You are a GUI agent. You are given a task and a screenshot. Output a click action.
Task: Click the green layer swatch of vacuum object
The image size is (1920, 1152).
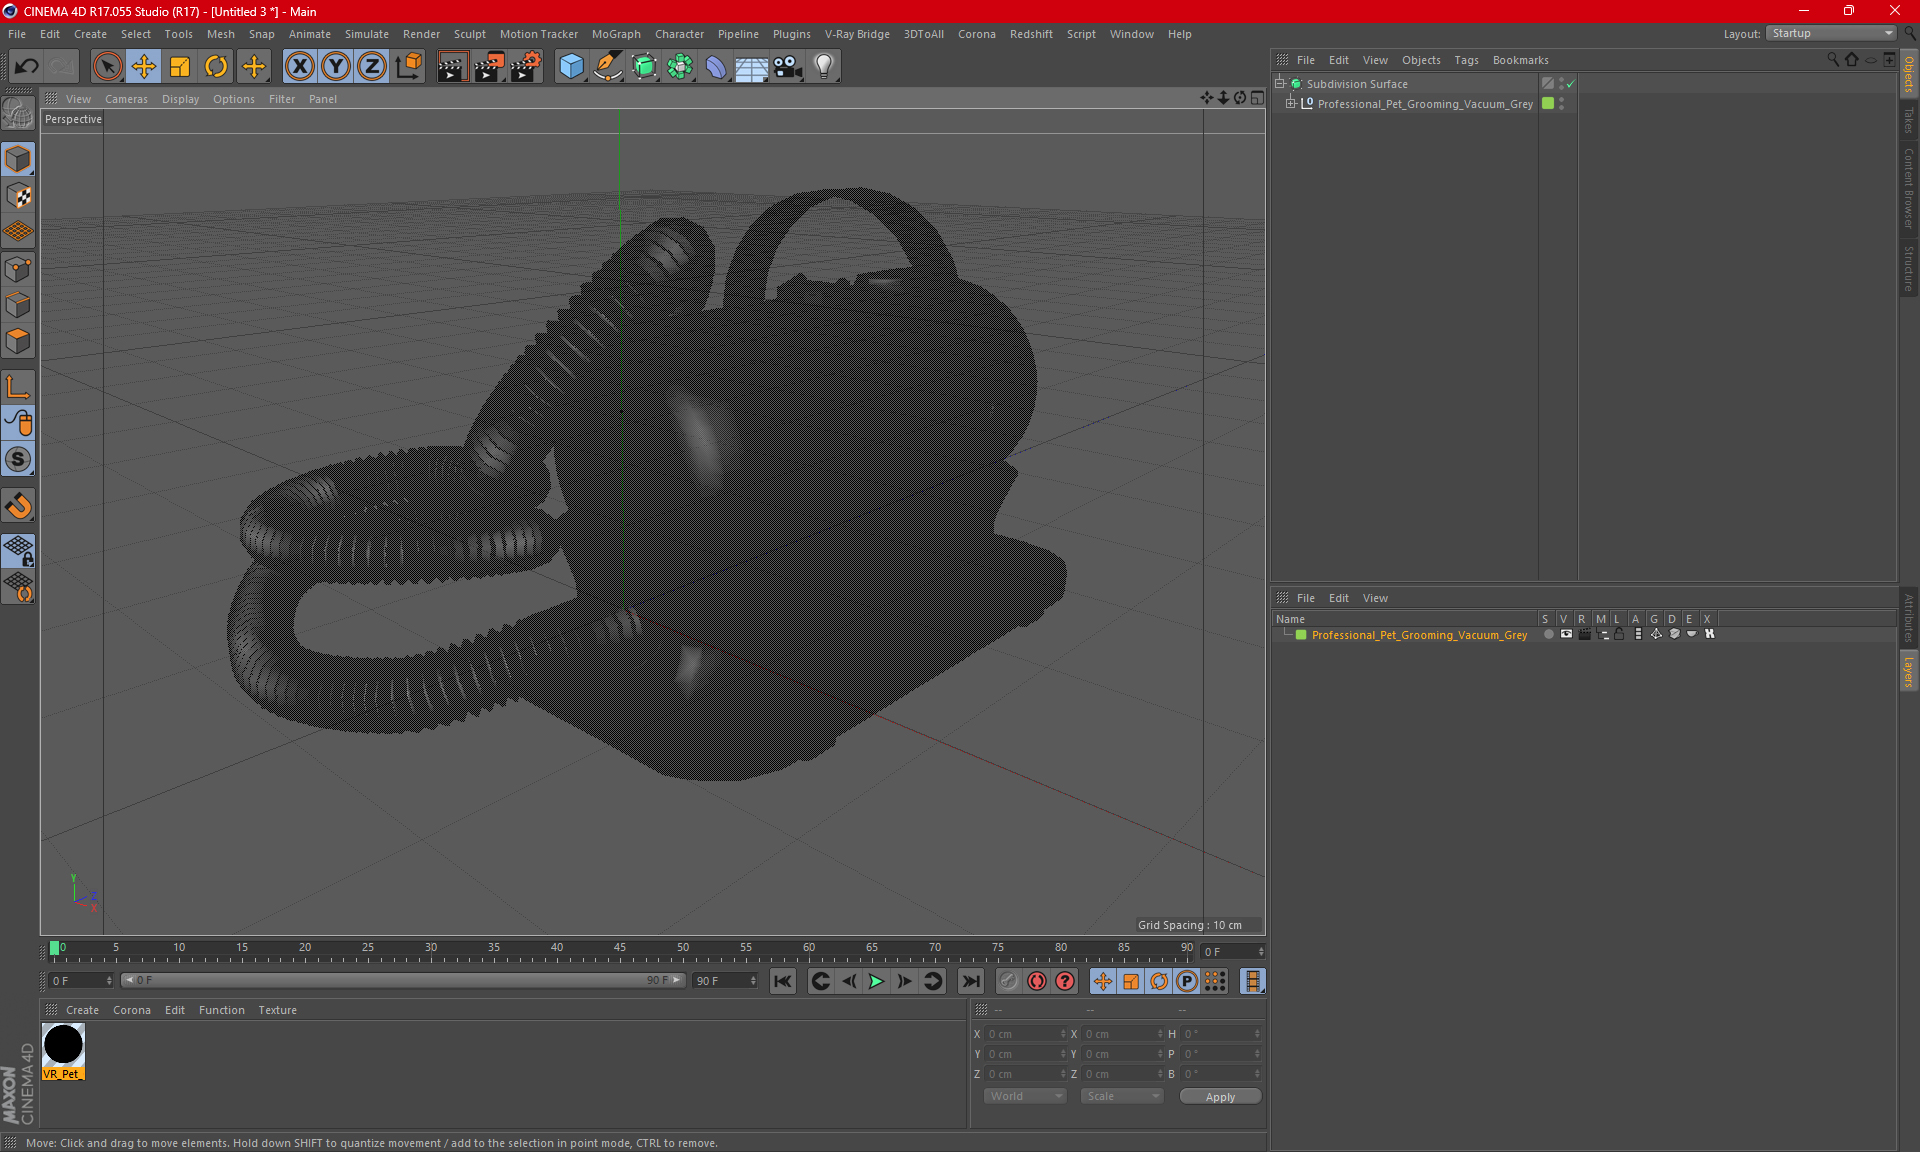(x=1548, y=104)
